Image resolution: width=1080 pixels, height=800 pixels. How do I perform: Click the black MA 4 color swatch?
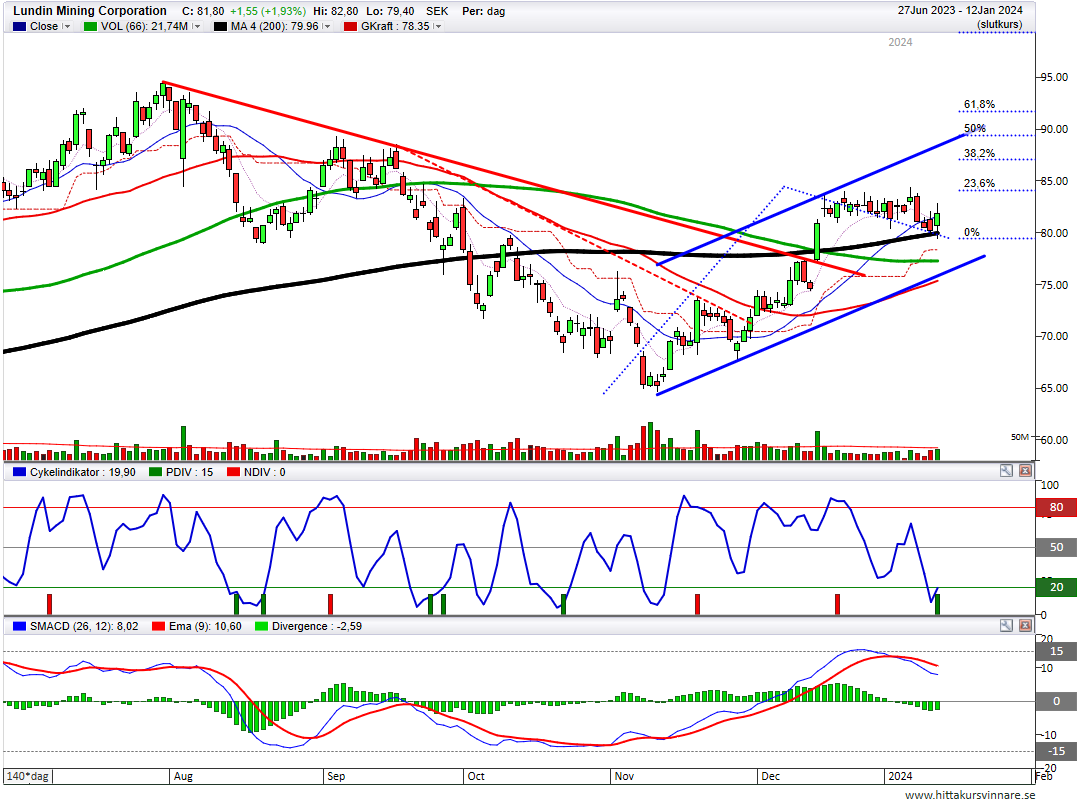coord(220,26)
